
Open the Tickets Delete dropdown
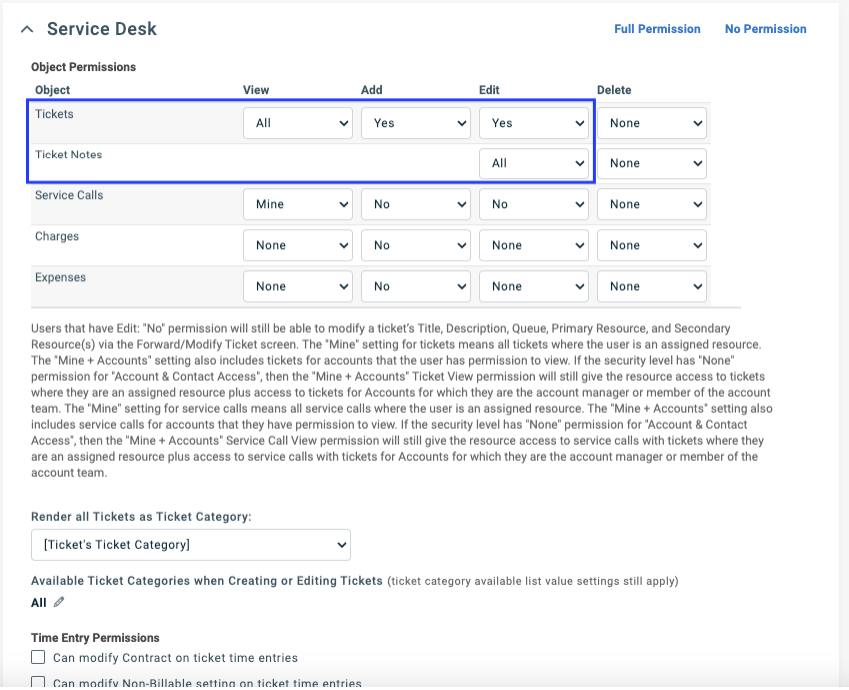coord(652,123)
